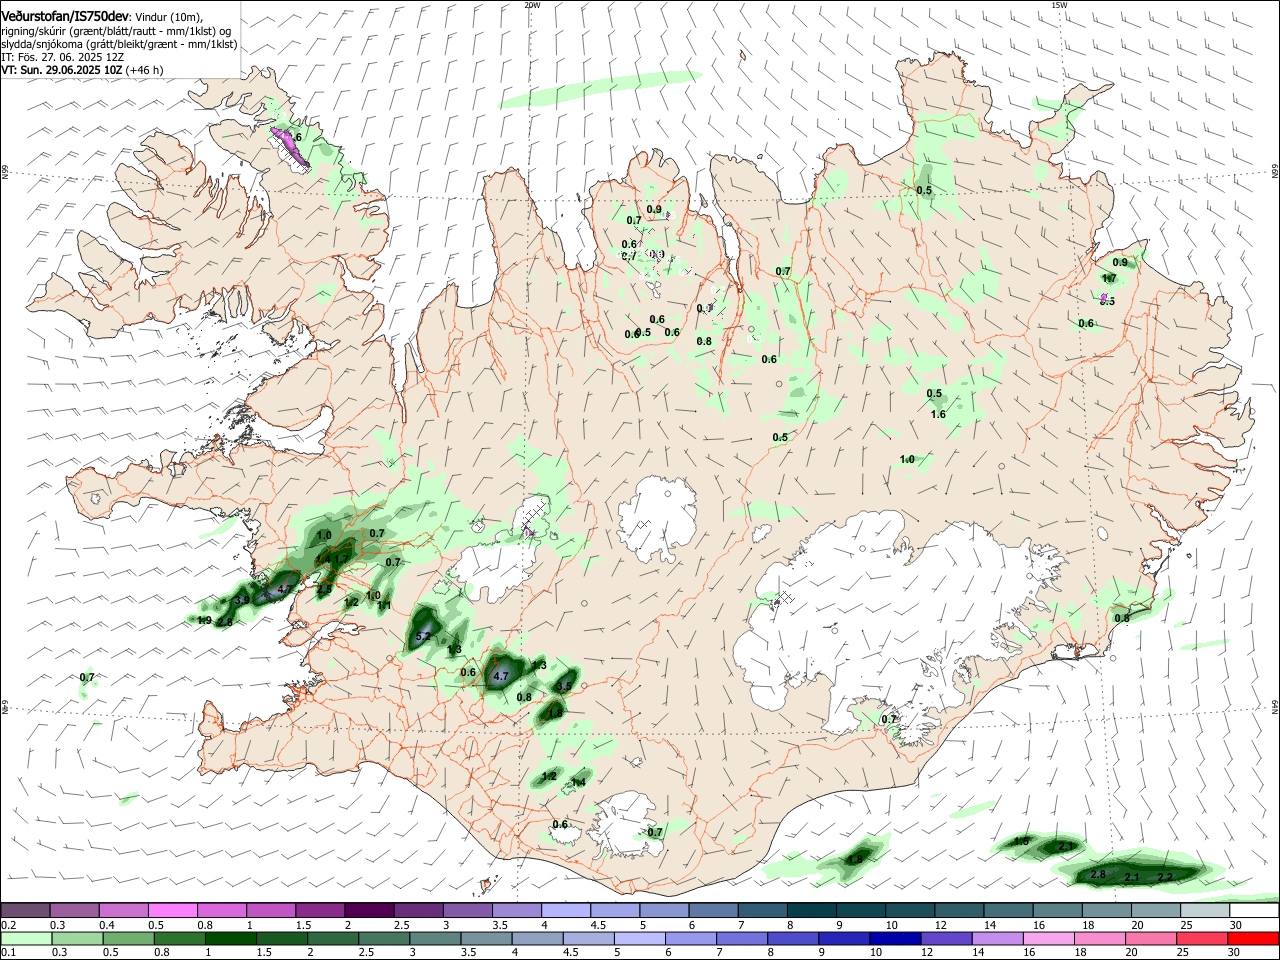The image size is (1280, 960).
Task: Click the '15W' longitude label at top
Action: pyautogui.click(x=1060, y=5)
